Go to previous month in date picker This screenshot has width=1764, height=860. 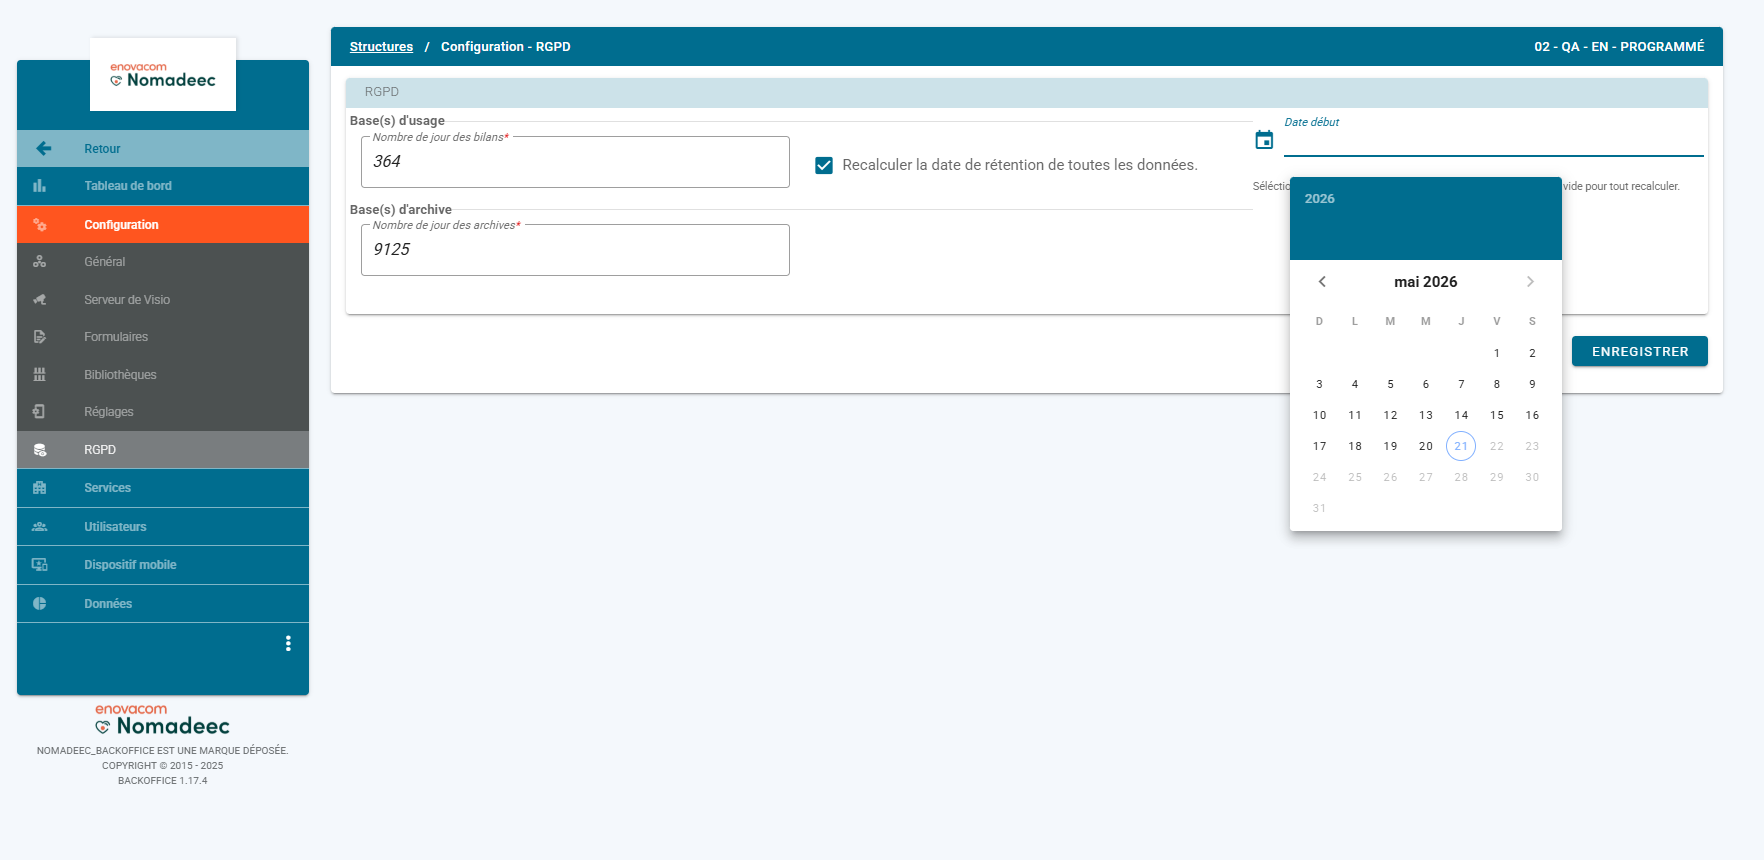click(x=1322, y=282)
